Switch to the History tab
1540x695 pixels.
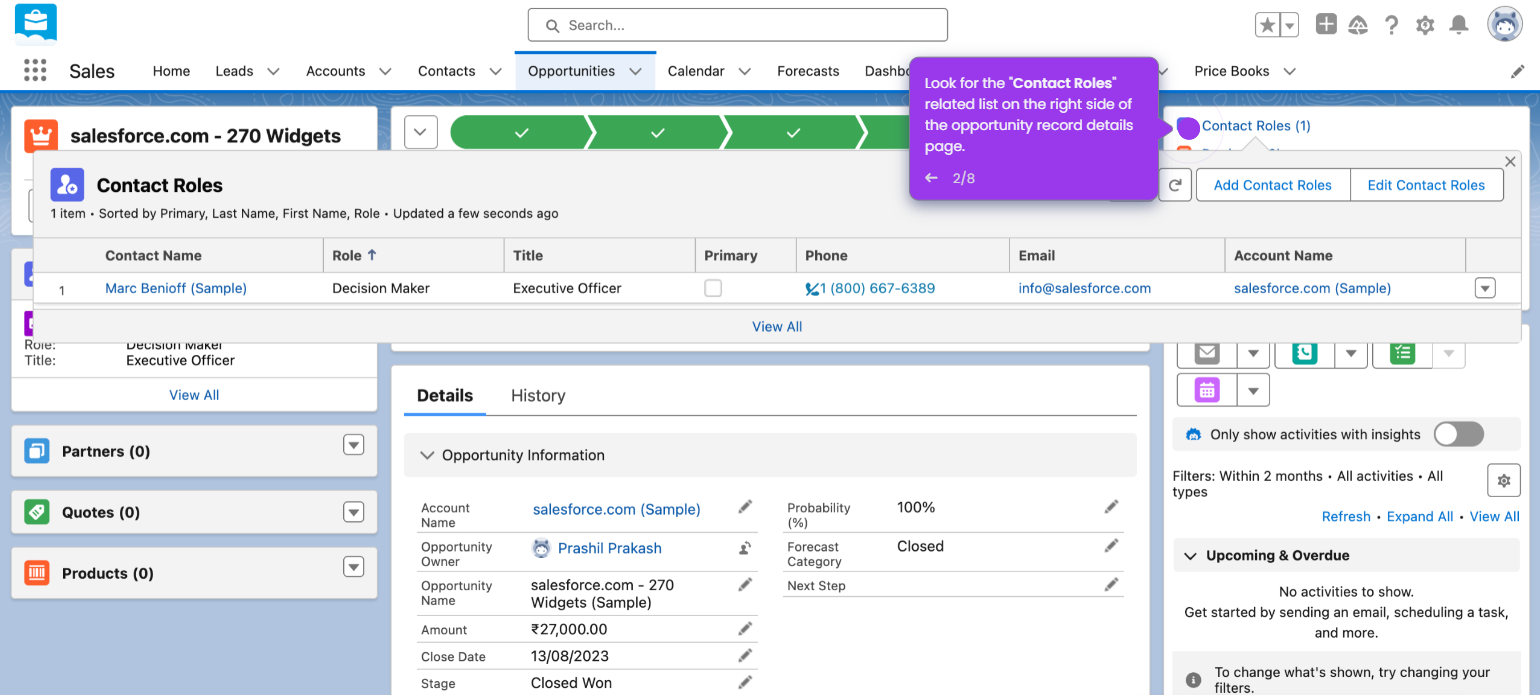click(537, 395)
